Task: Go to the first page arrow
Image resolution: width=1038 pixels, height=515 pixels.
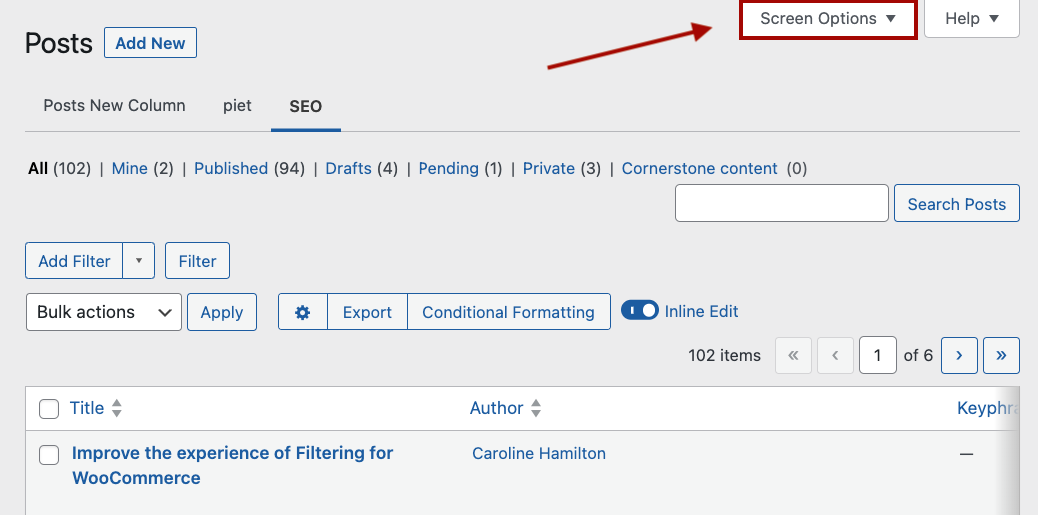Action: coord(793,355)
